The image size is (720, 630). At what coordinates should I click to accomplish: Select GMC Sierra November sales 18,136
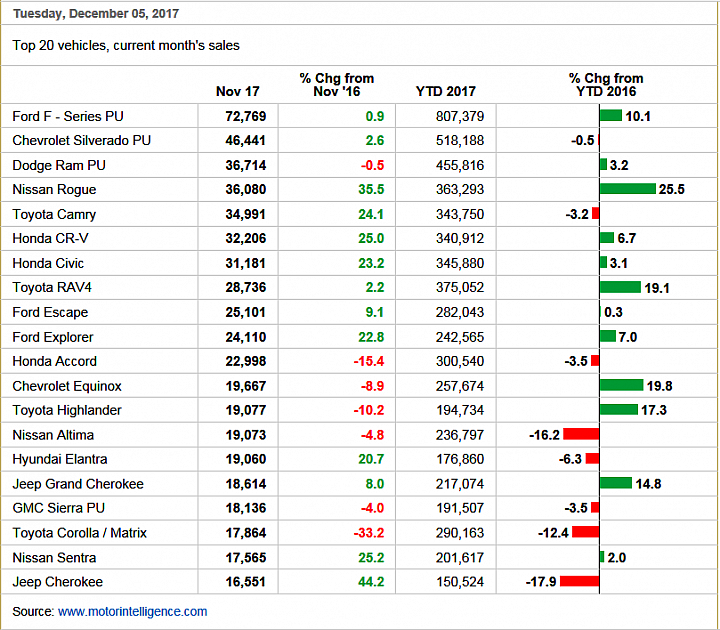tap(246, 508)
